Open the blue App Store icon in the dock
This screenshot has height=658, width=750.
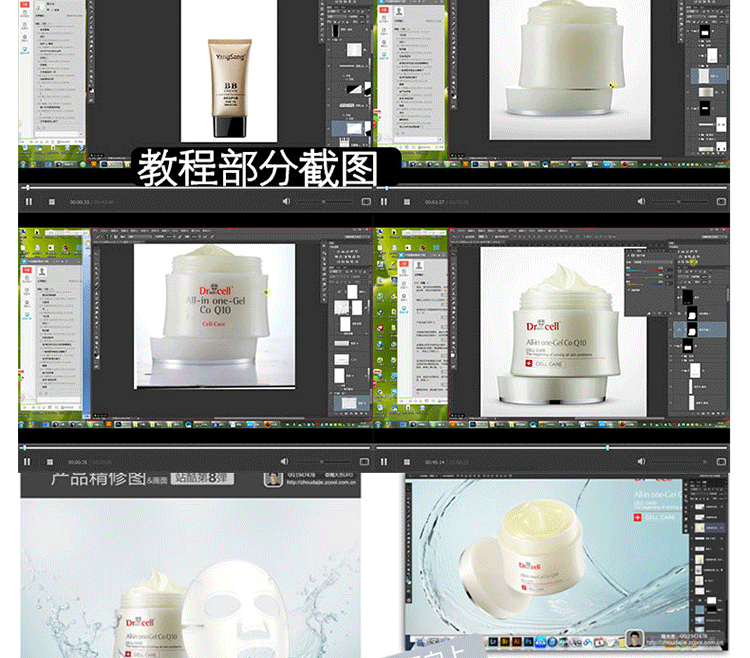click(552, 642)
